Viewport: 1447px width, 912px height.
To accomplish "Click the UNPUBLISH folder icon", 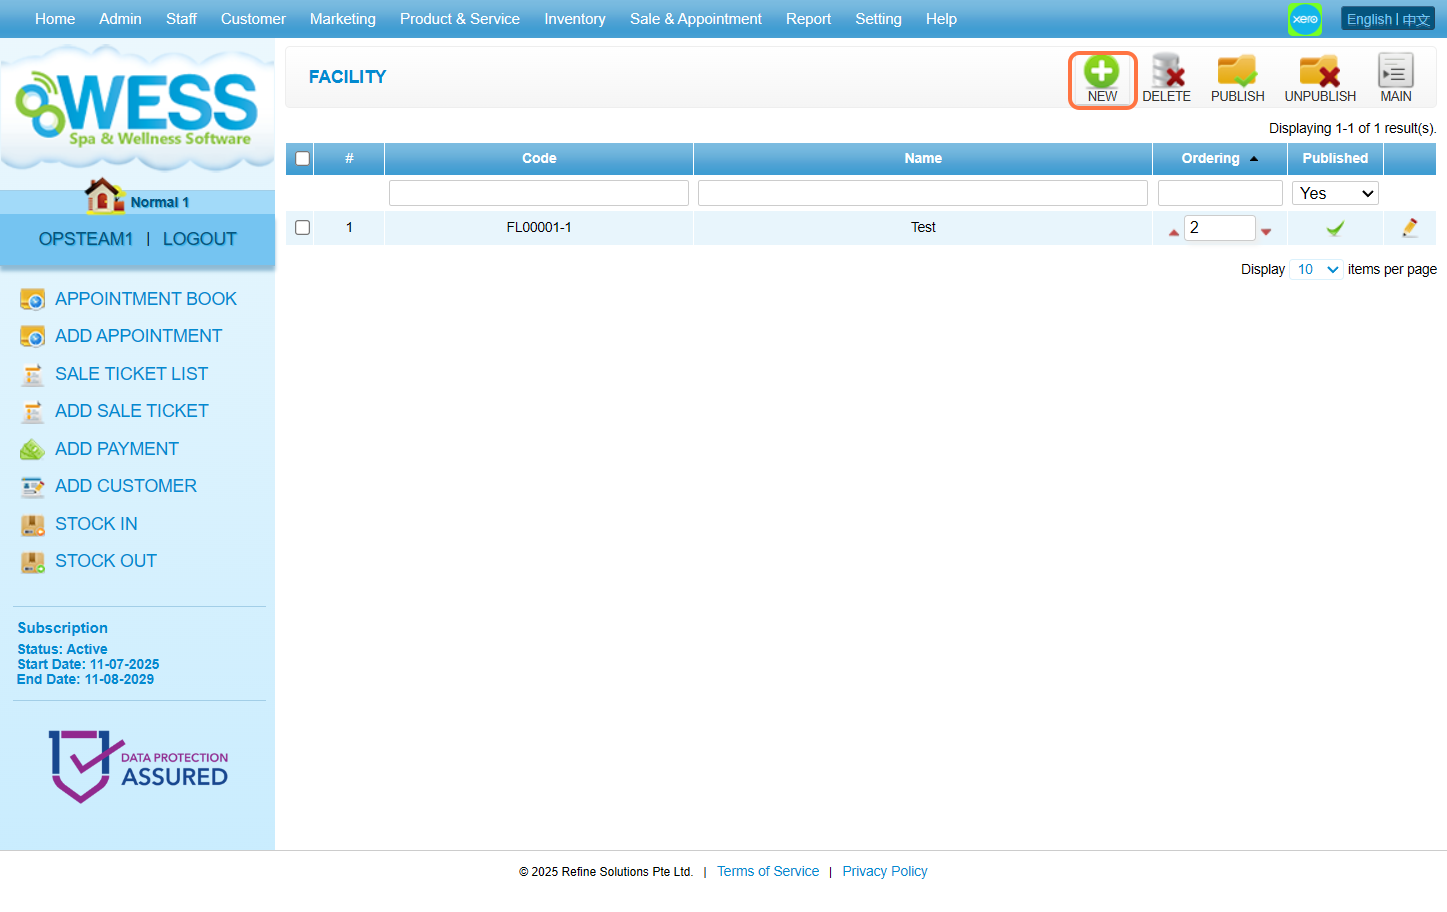I will point(1319,73).
